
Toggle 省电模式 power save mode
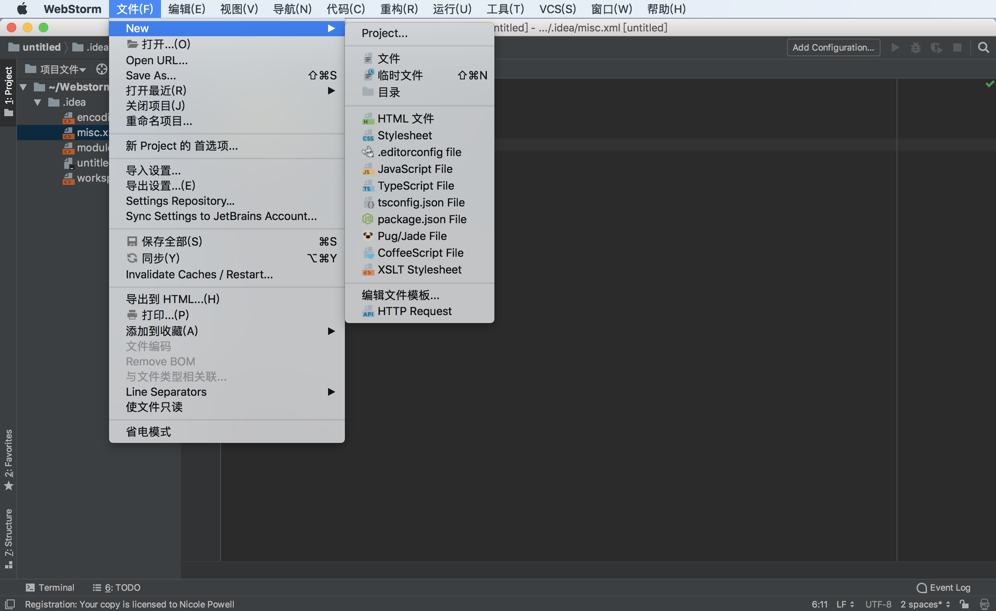click(227, 432)
